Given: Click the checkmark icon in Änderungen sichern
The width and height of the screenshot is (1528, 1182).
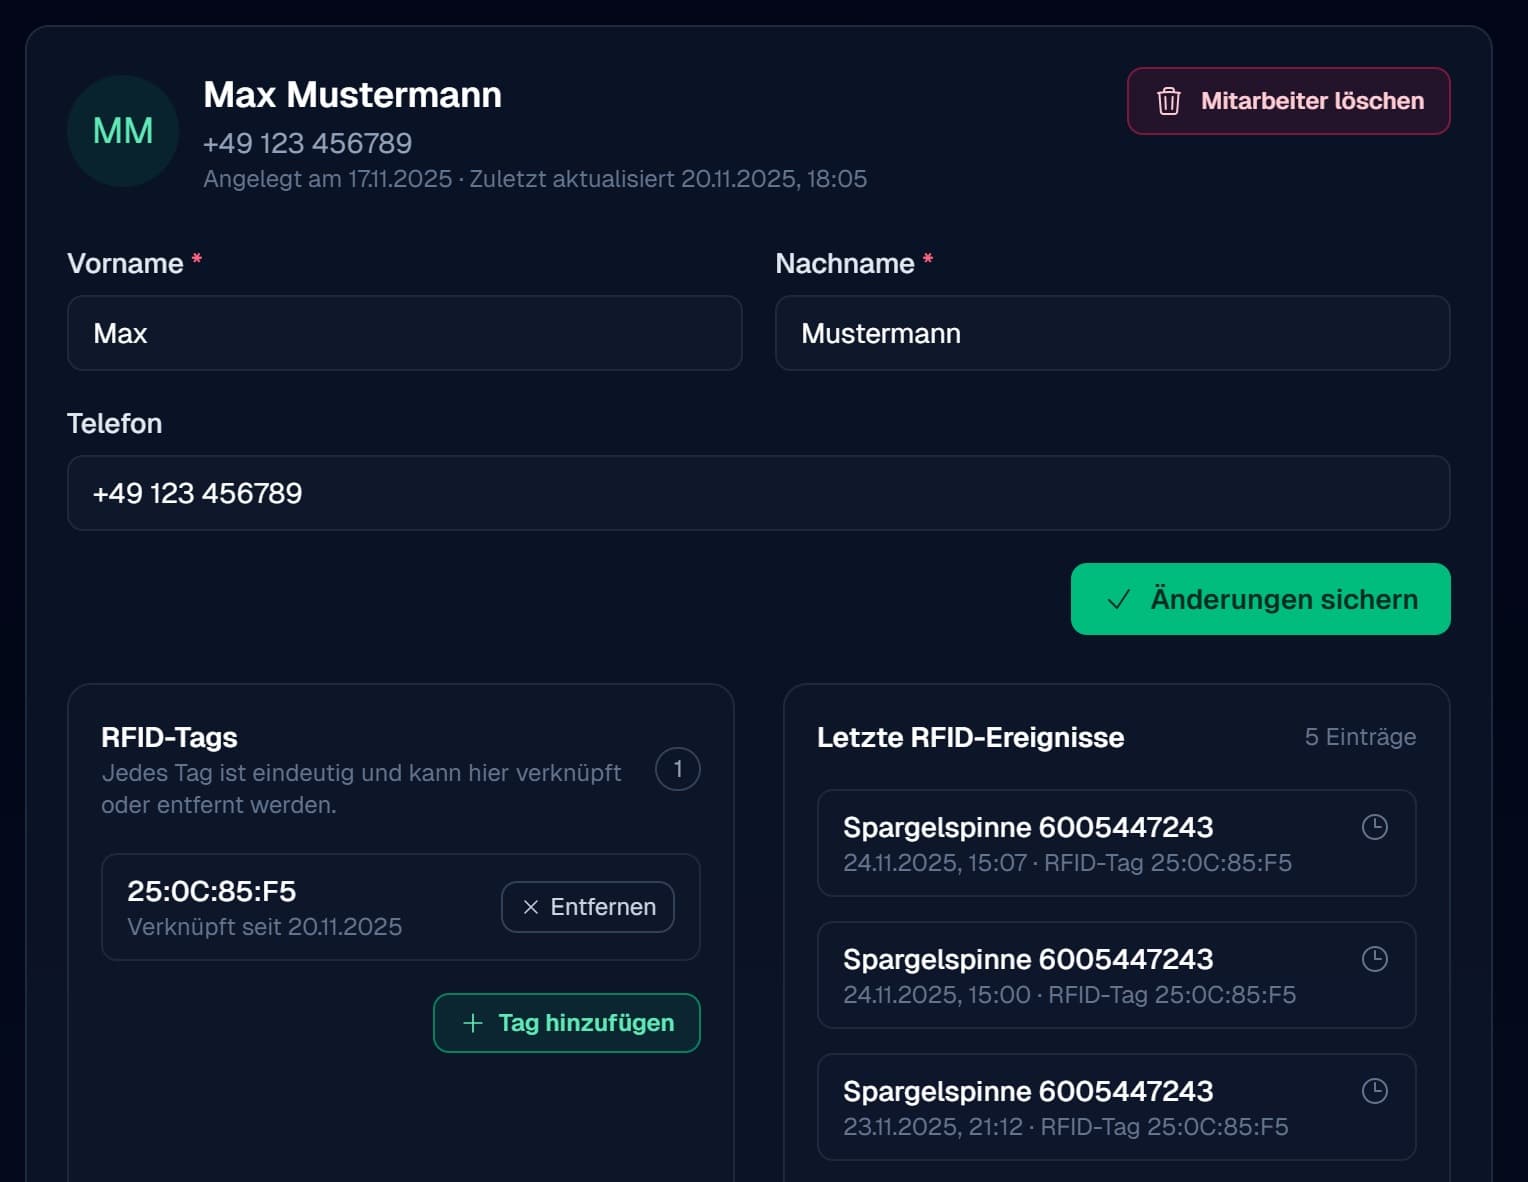Looking at the screenshot, I should (1118, 599).
